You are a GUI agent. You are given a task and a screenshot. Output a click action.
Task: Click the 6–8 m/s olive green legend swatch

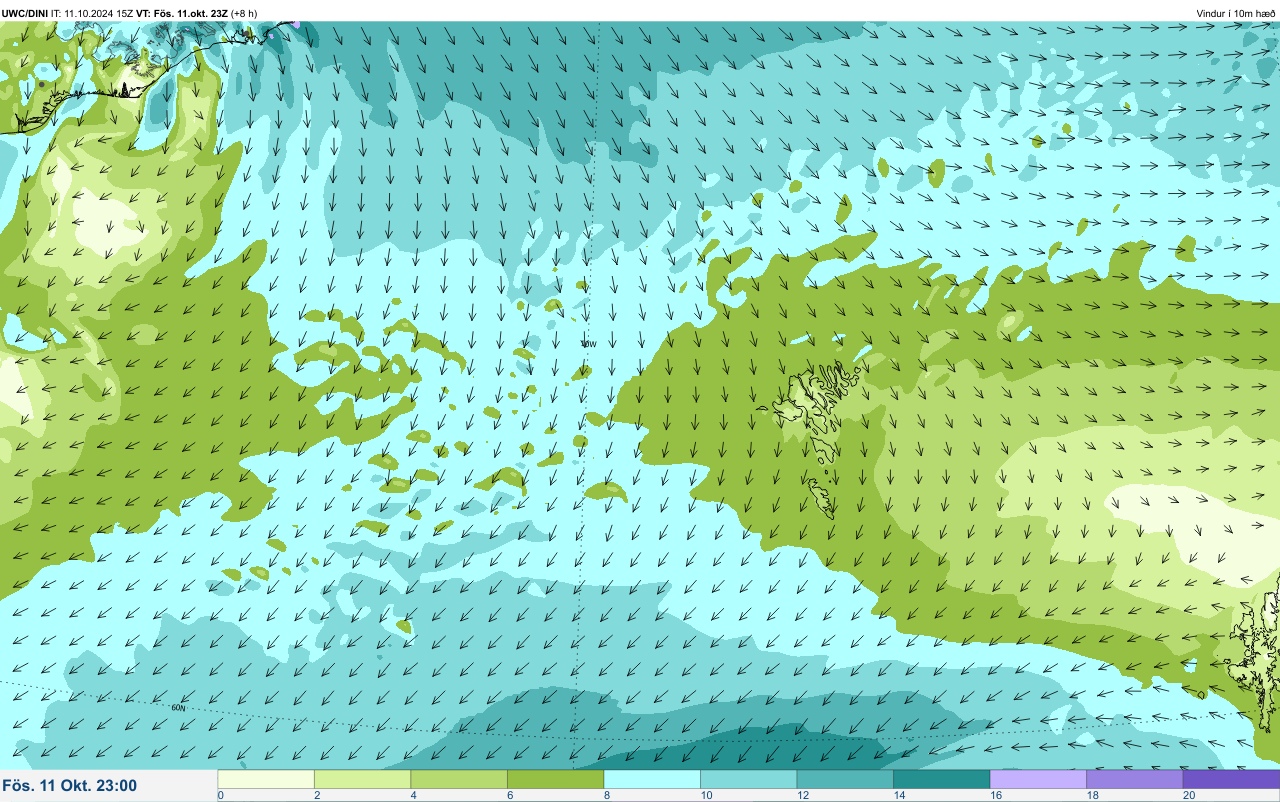[555, 779]
